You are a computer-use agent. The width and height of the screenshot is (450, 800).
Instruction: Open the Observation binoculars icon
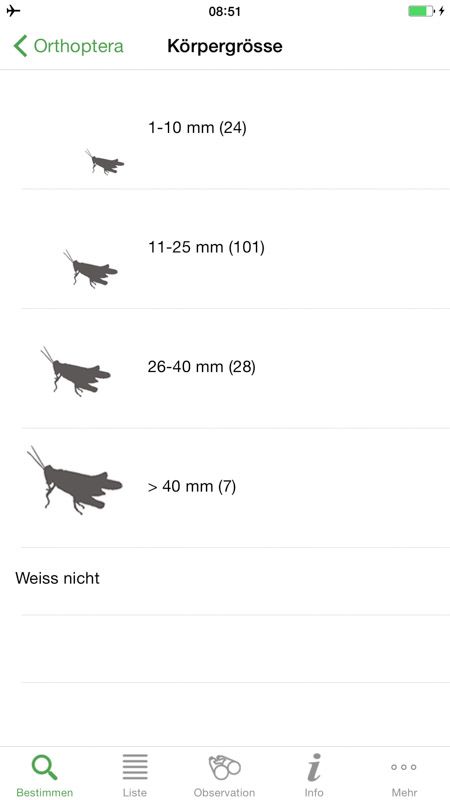(224, 767)
